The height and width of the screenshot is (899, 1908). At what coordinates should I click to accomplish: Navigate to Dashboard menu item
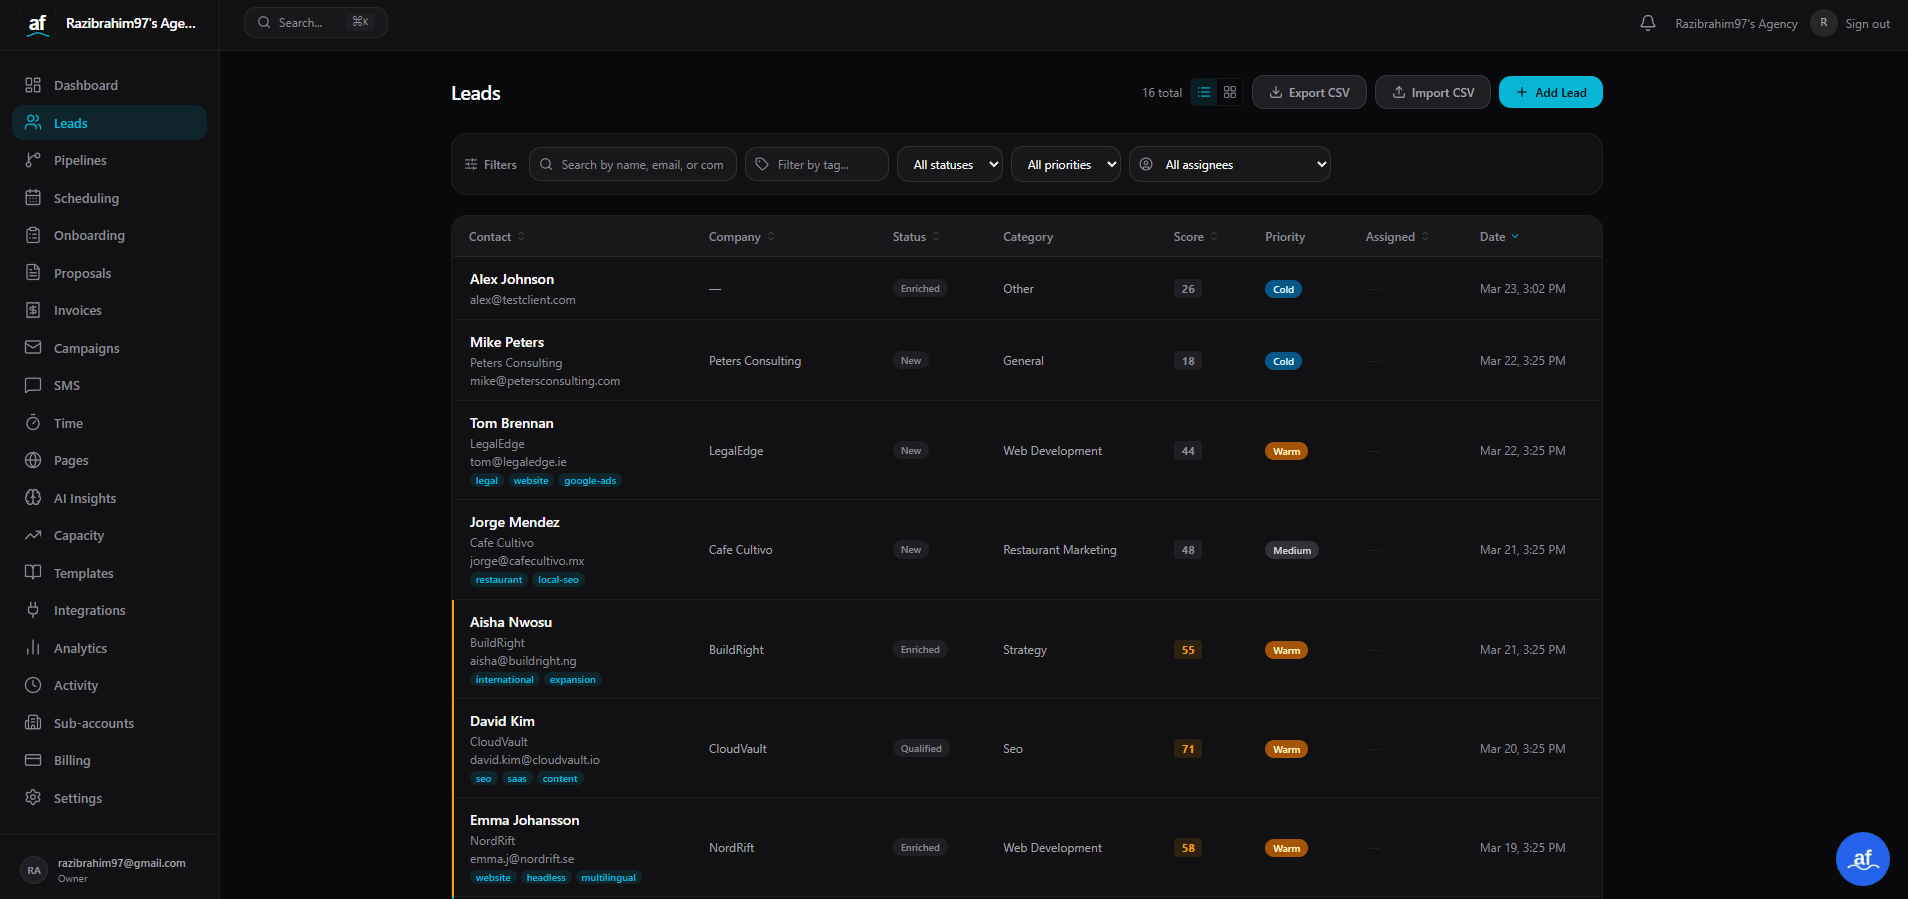85,85
